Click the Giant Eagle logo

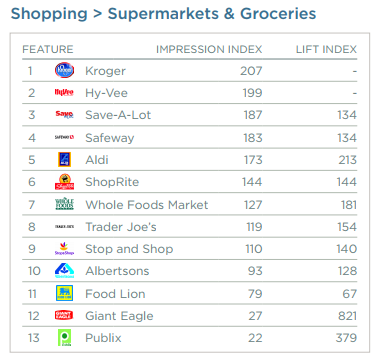tap(64, 315)
